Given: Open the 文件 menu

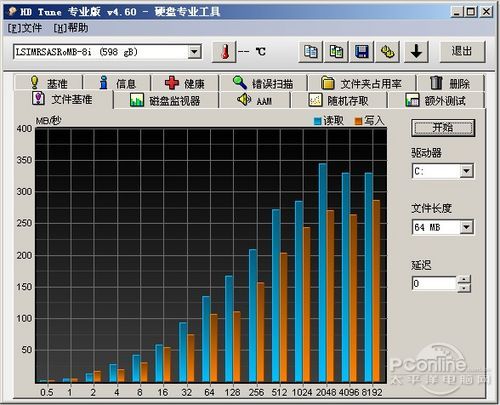Looking at the screenshot, I should point(25,28).
